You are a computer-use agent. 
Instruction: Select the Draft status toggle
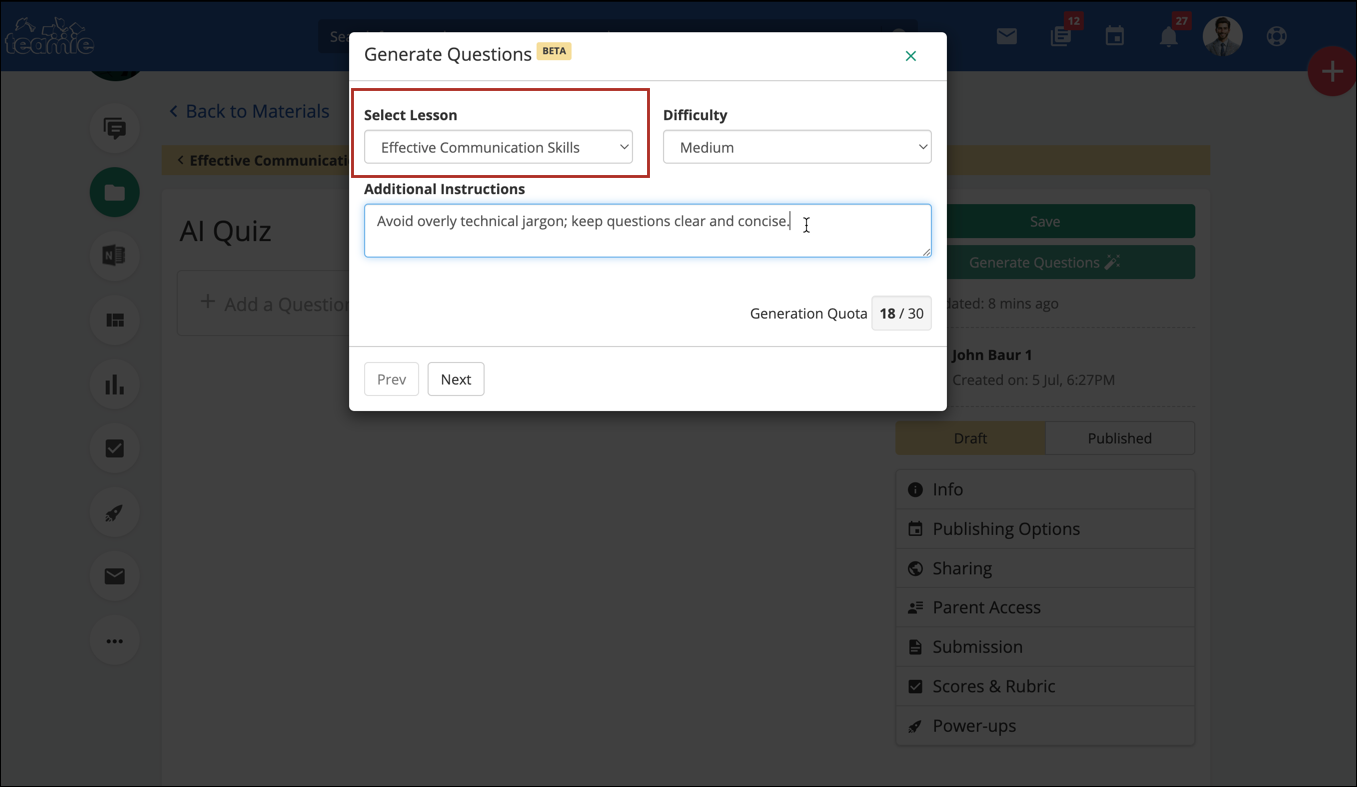click(970, 438)
